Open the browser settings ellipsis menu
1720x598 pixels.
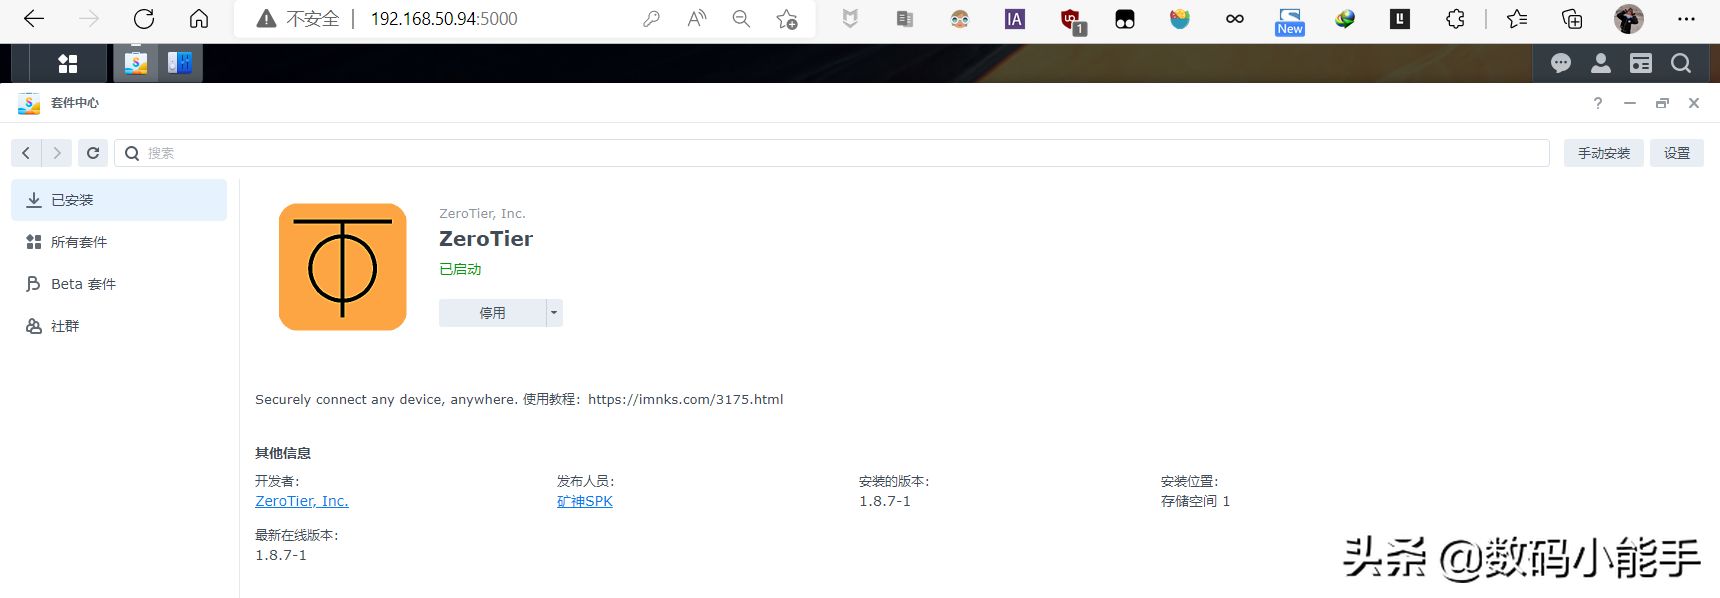pyautogui.click(x=1686, y=19)
